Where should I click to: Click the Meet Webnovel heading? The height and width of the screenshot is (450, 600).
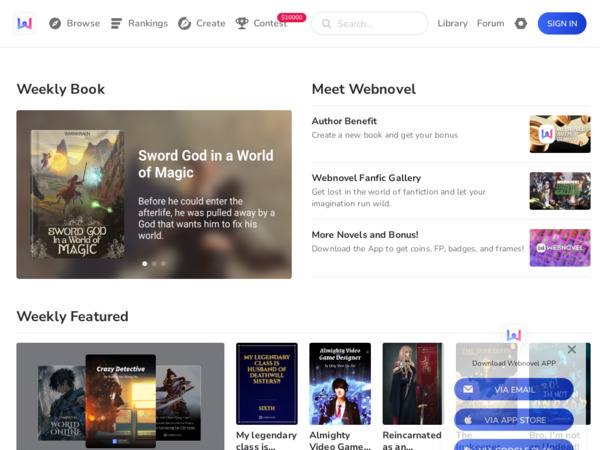tap(364, 89)
